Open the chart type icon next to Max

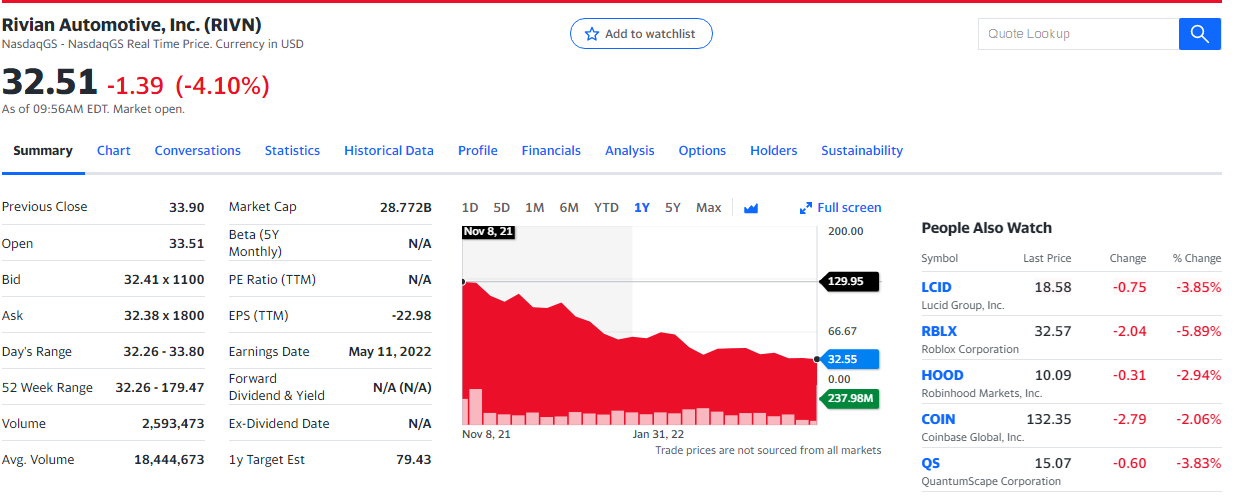[751, 208]
